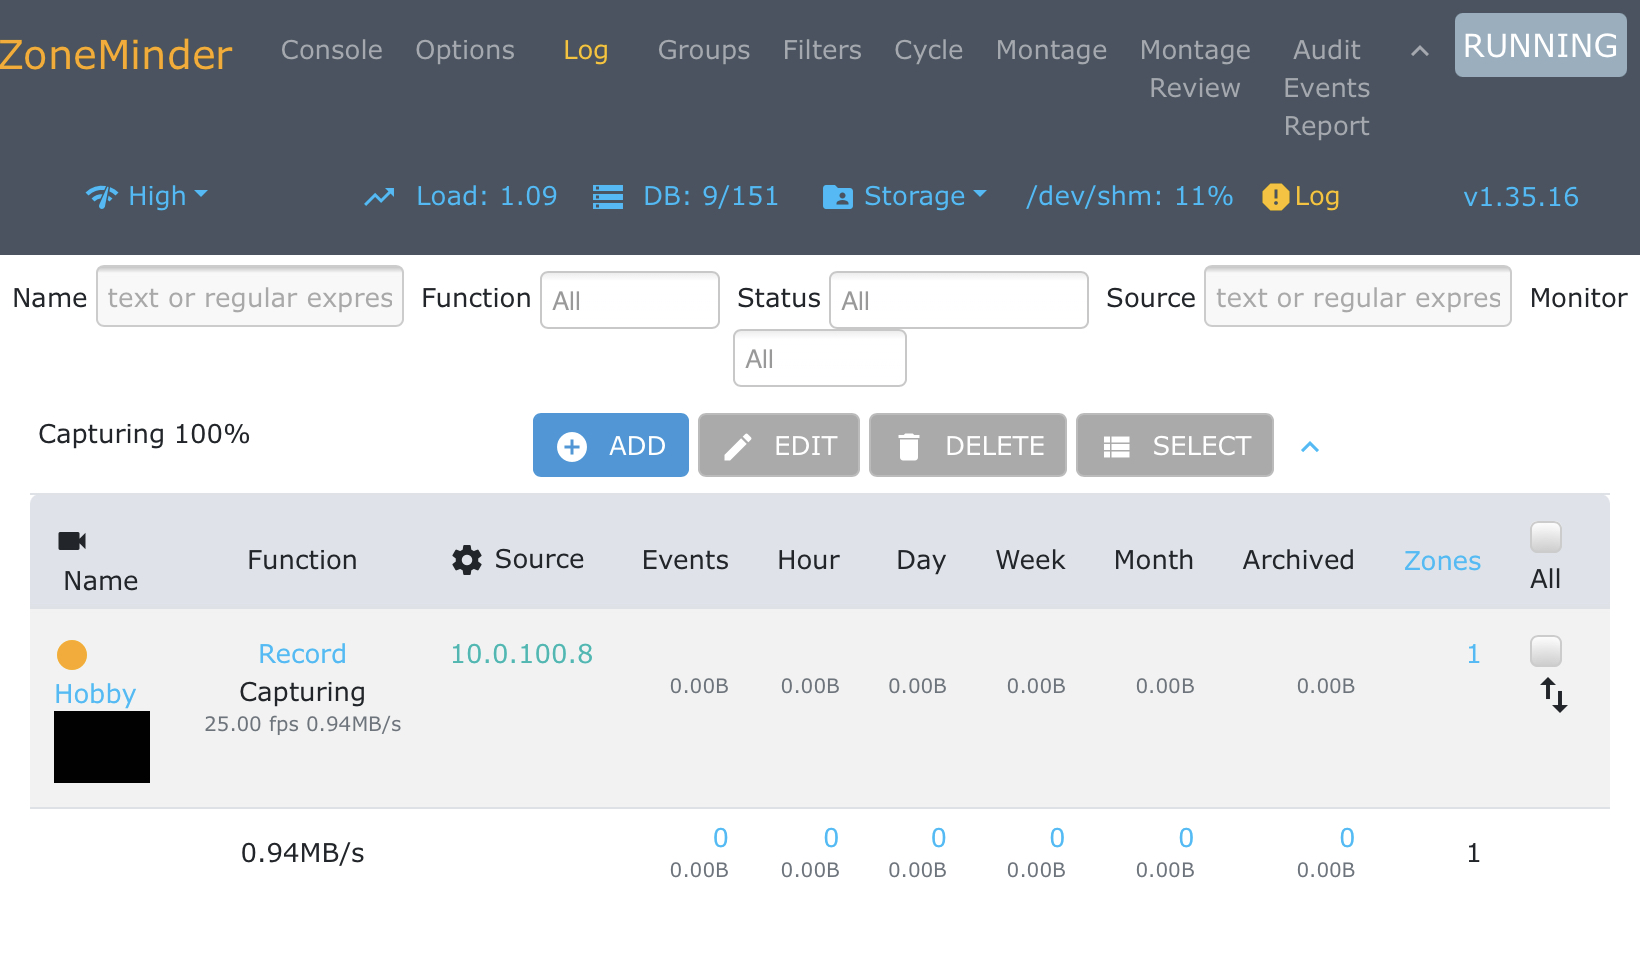
Task: Click the orange status dot for Hobby monitor
Action: (72, 655)
